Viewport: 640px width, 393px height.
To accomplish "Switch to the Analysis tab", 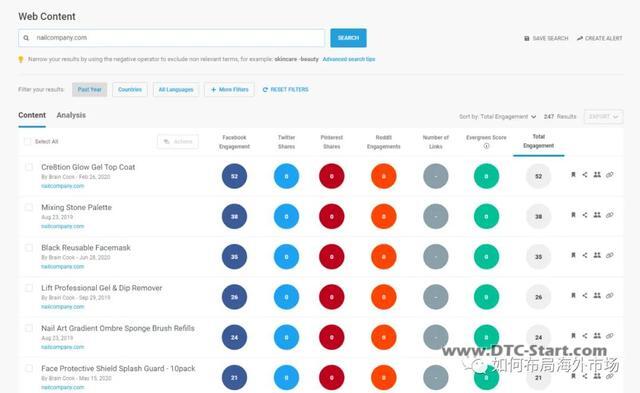I will 71,115.
